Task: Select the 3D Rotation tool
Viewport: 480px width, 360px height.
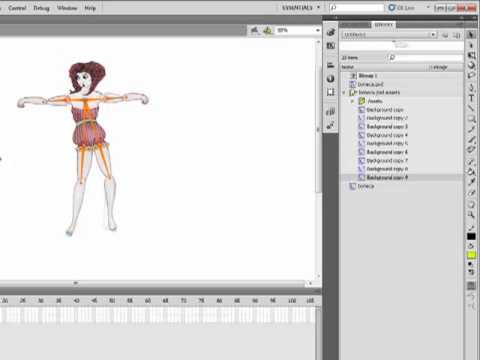Action: [x=471, y=65]
